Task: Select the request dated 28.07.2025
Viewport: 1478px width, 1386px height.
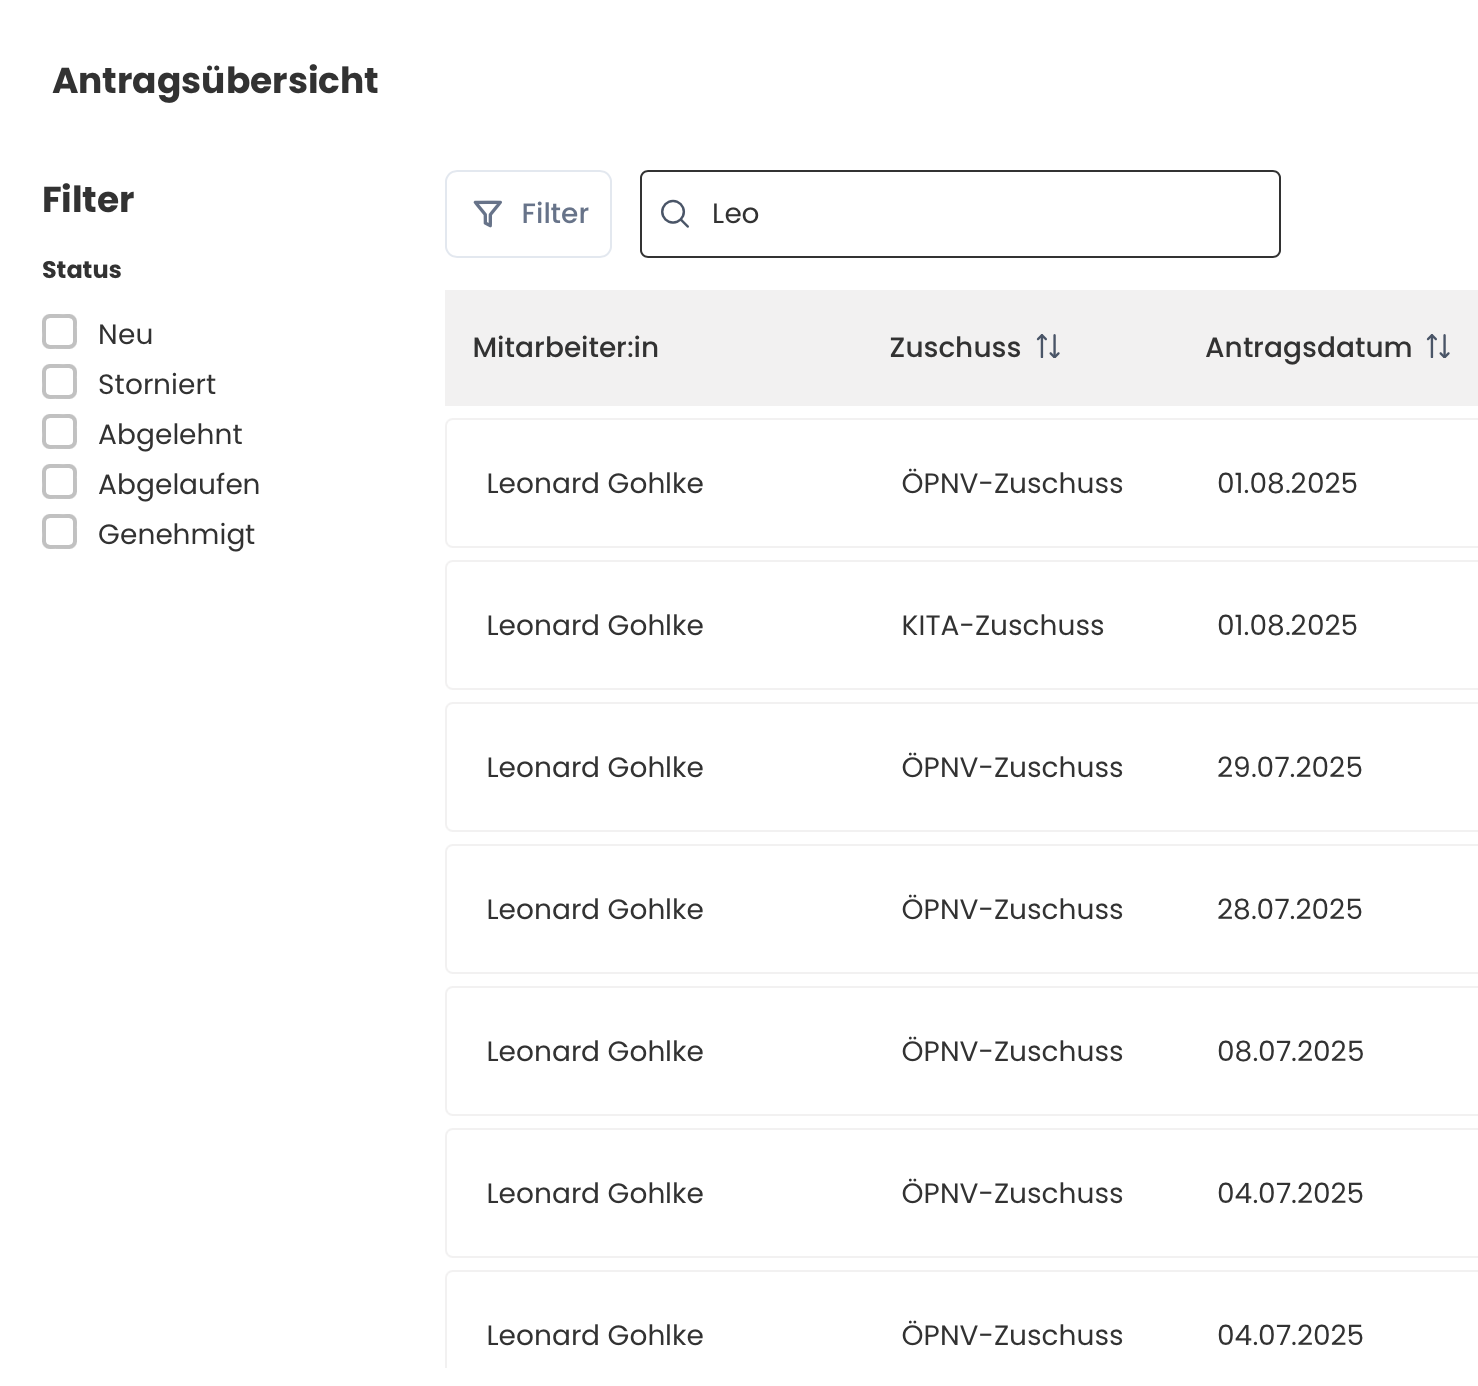Action: [1289, 910]
